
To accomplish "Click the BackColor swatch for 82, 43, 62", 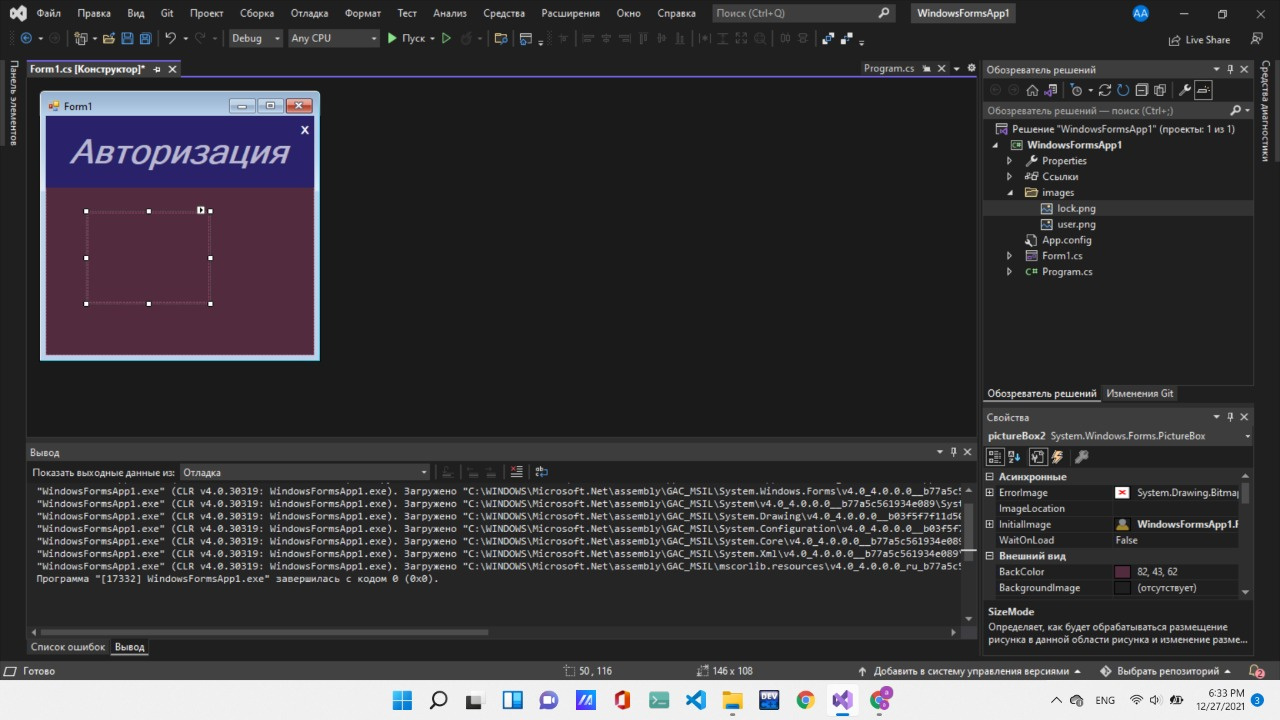I will 1122,572.
